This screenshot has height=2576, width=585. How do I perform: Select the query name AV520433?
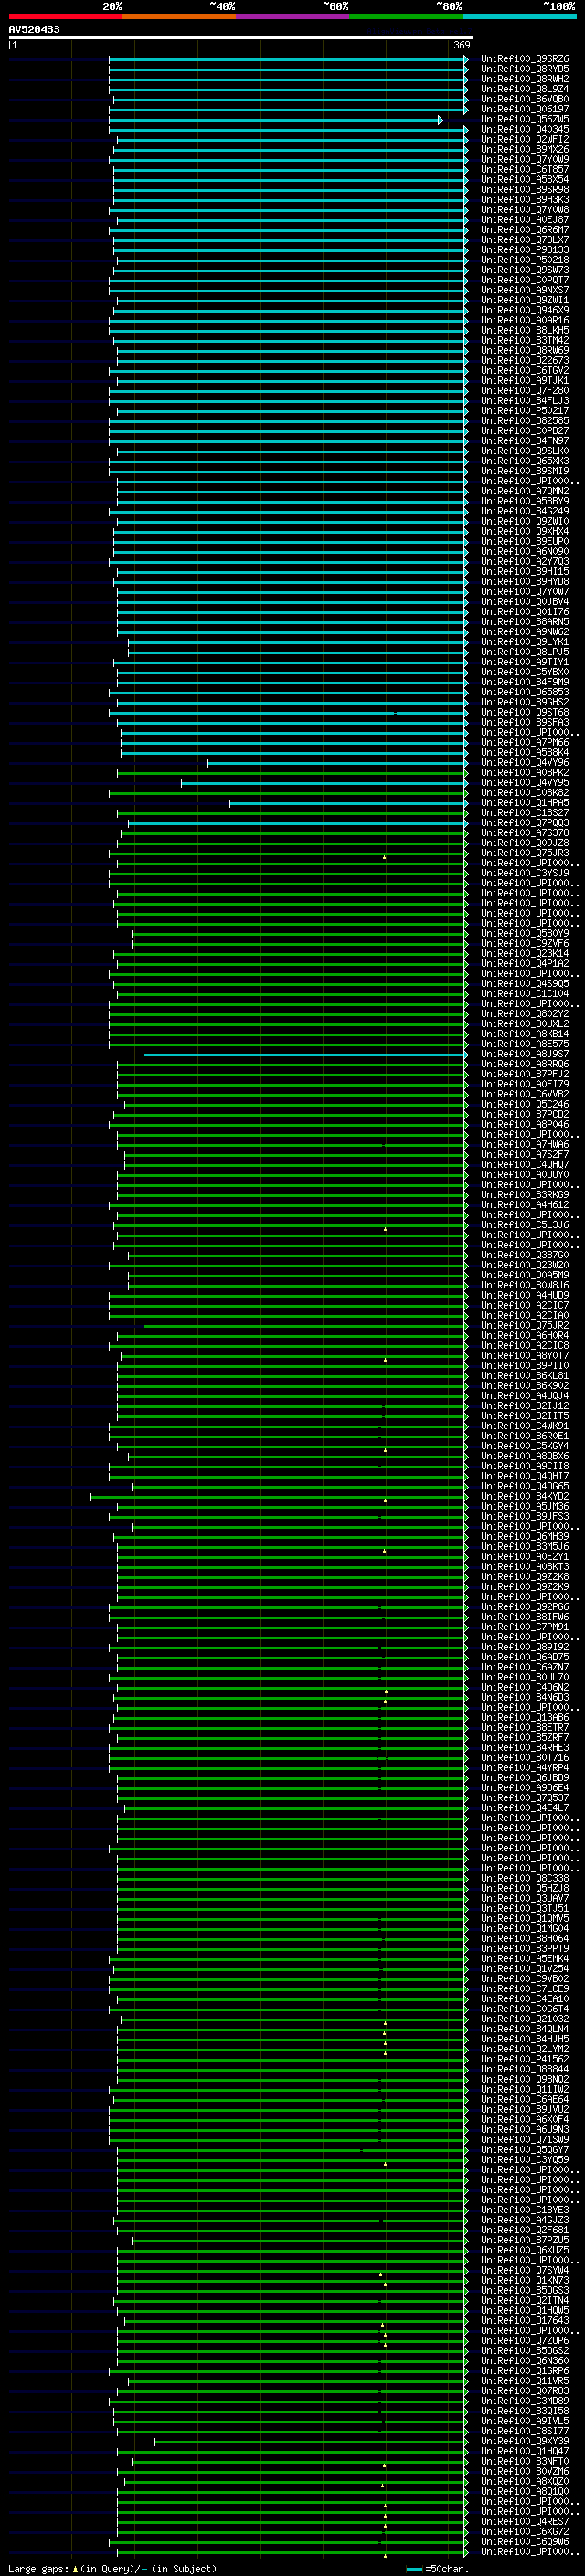tap(34, 29)
